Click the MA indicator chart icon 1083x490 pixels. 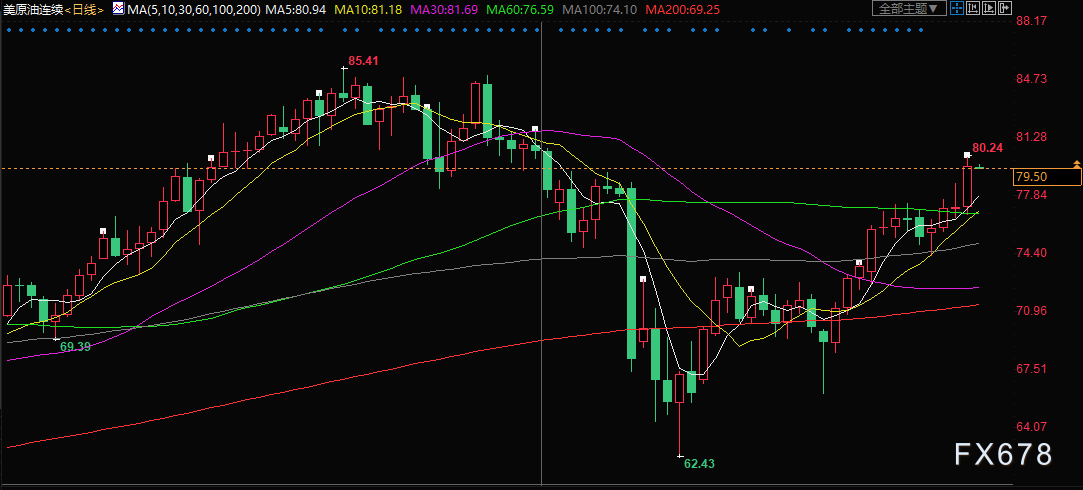pyautogui.click(x=118, y=9)
